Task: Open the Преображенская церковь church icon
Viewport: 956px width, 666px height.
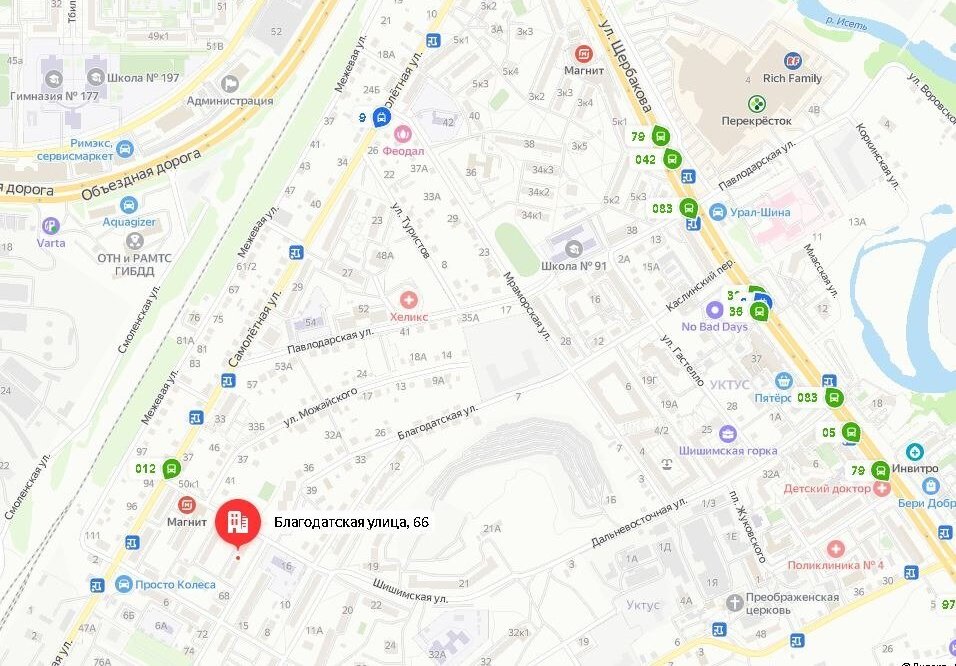Action: (735, 603)
